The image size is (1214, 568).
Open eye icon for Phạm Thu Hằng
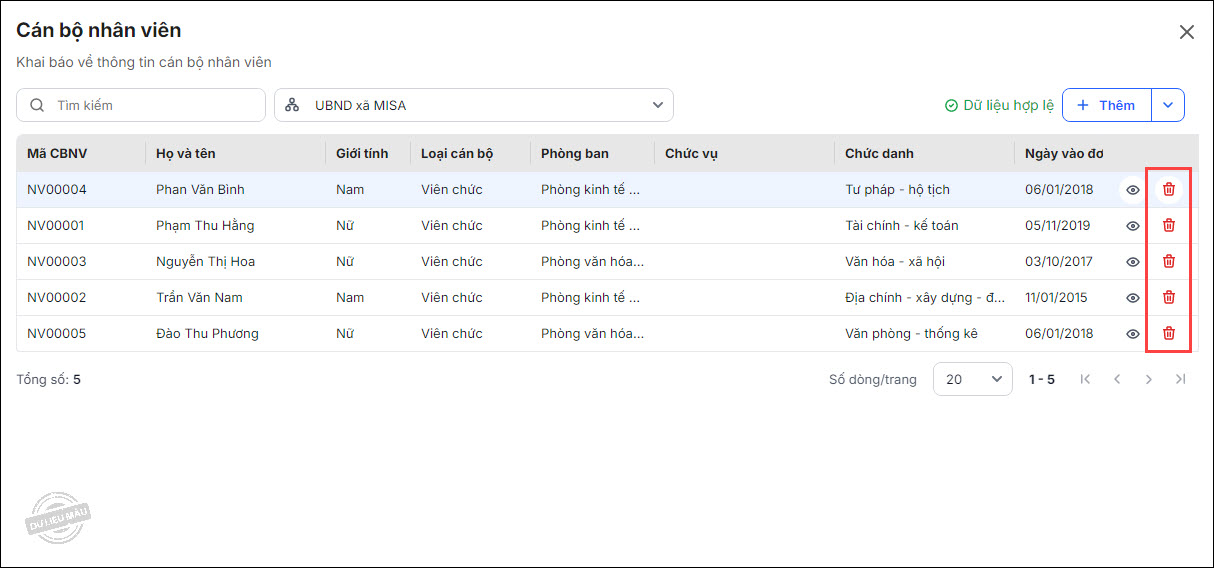1133,226
